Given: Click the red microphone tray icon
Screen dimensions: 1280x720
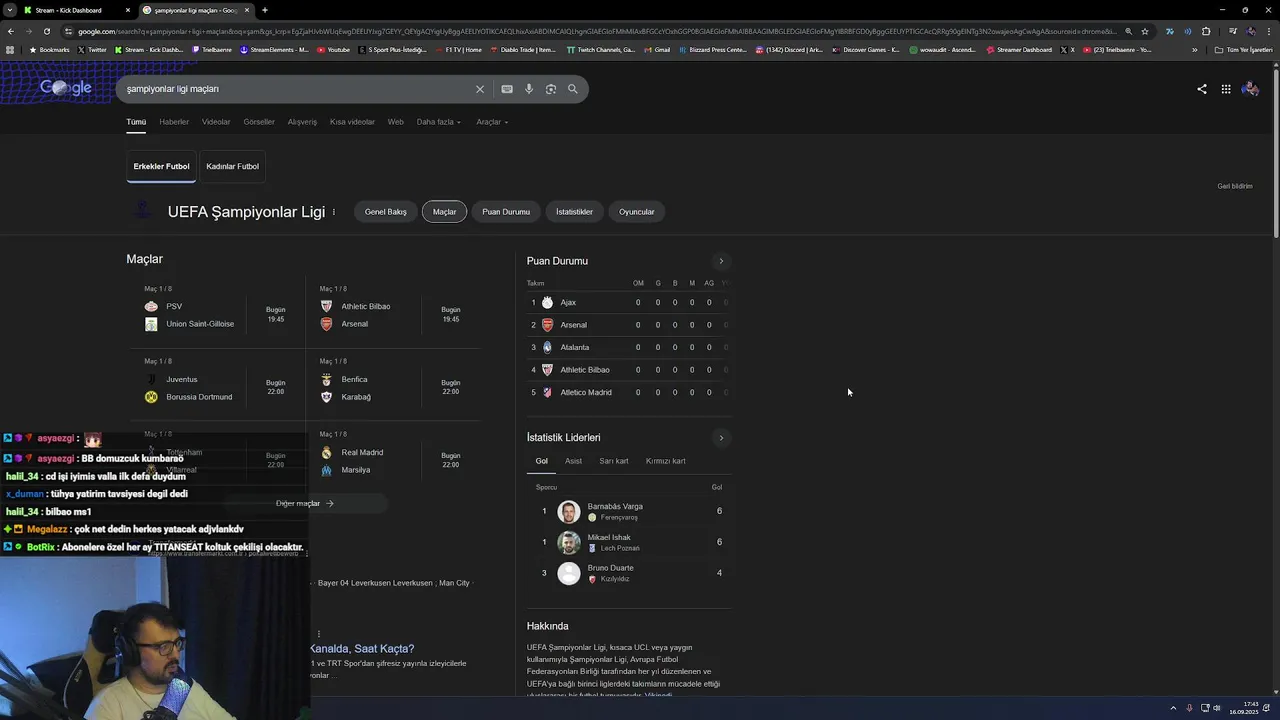Looking at the screenshot, I should click(1189, 708).
